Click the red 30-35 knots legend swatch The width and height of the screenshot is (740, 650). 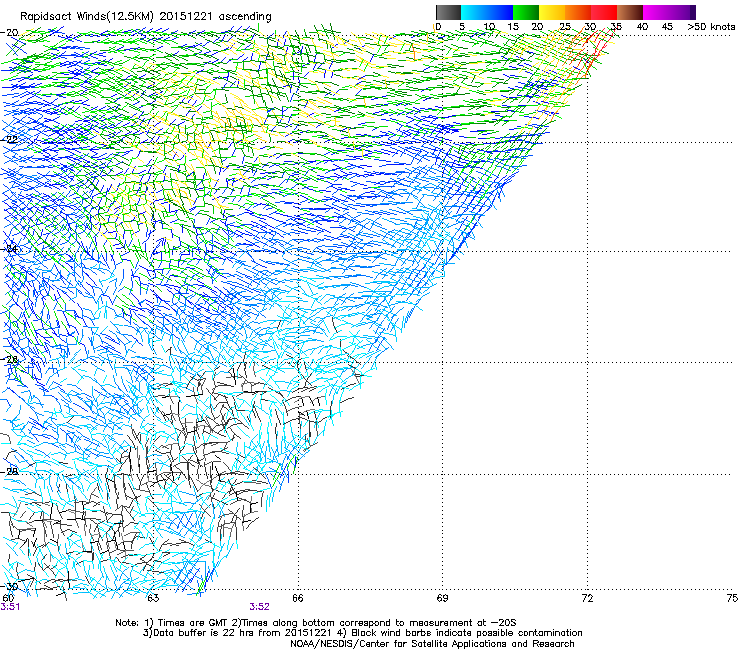pos(604,12)
